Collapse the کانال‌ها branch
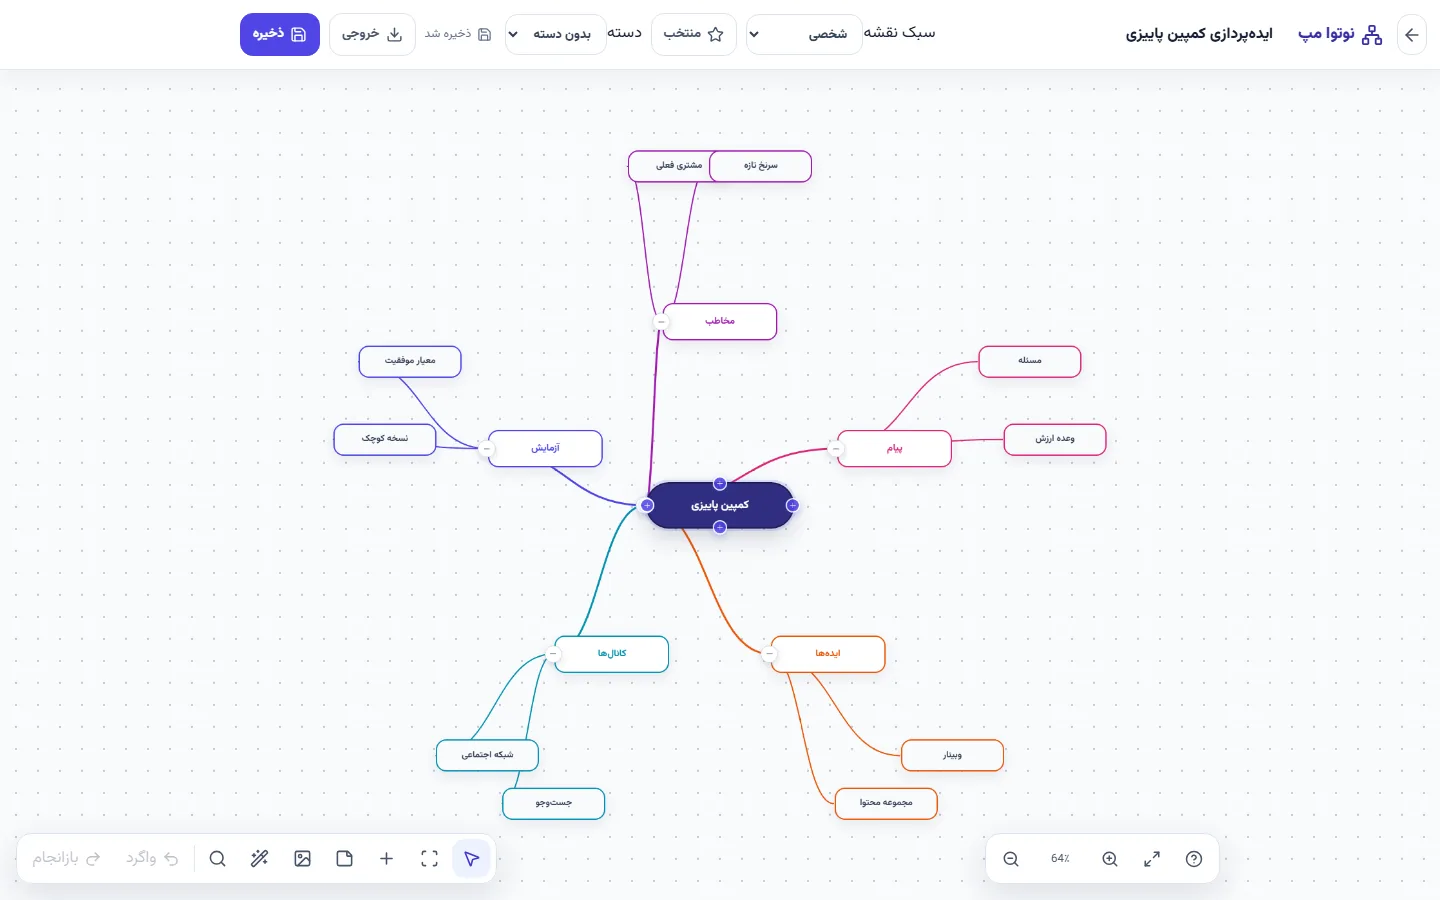 [x=553, y=654]
